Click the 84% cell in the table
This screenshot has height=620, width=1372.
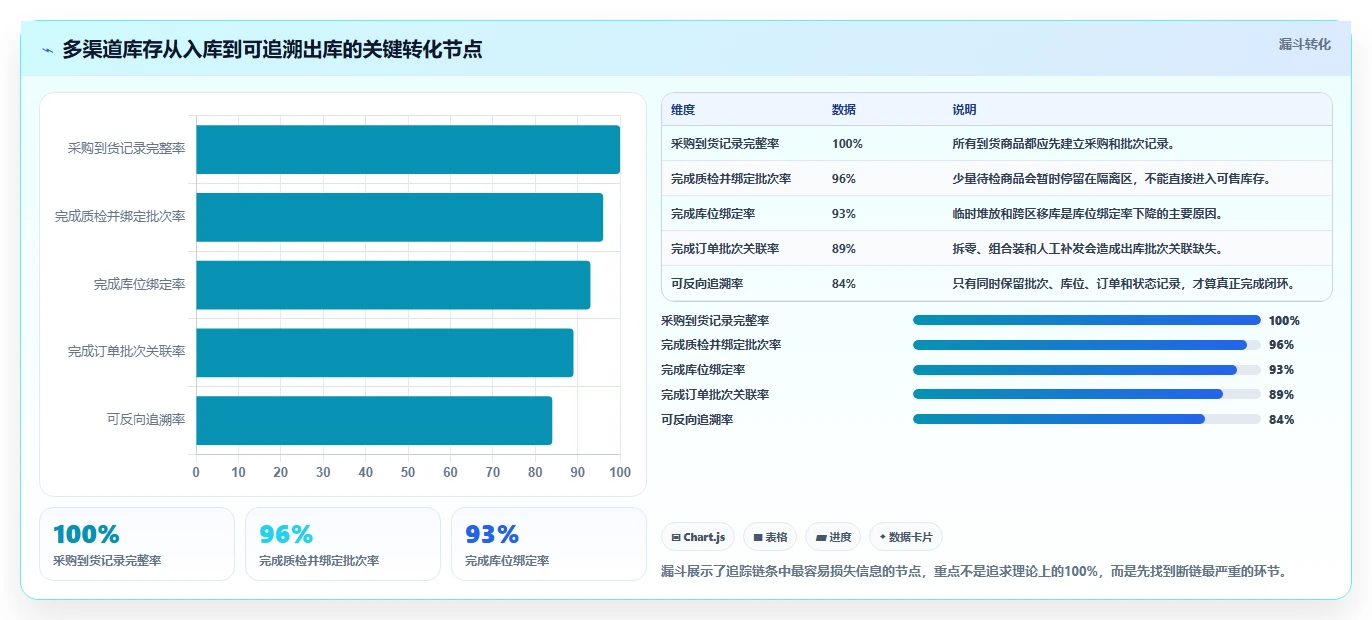(x=844, y=284)
